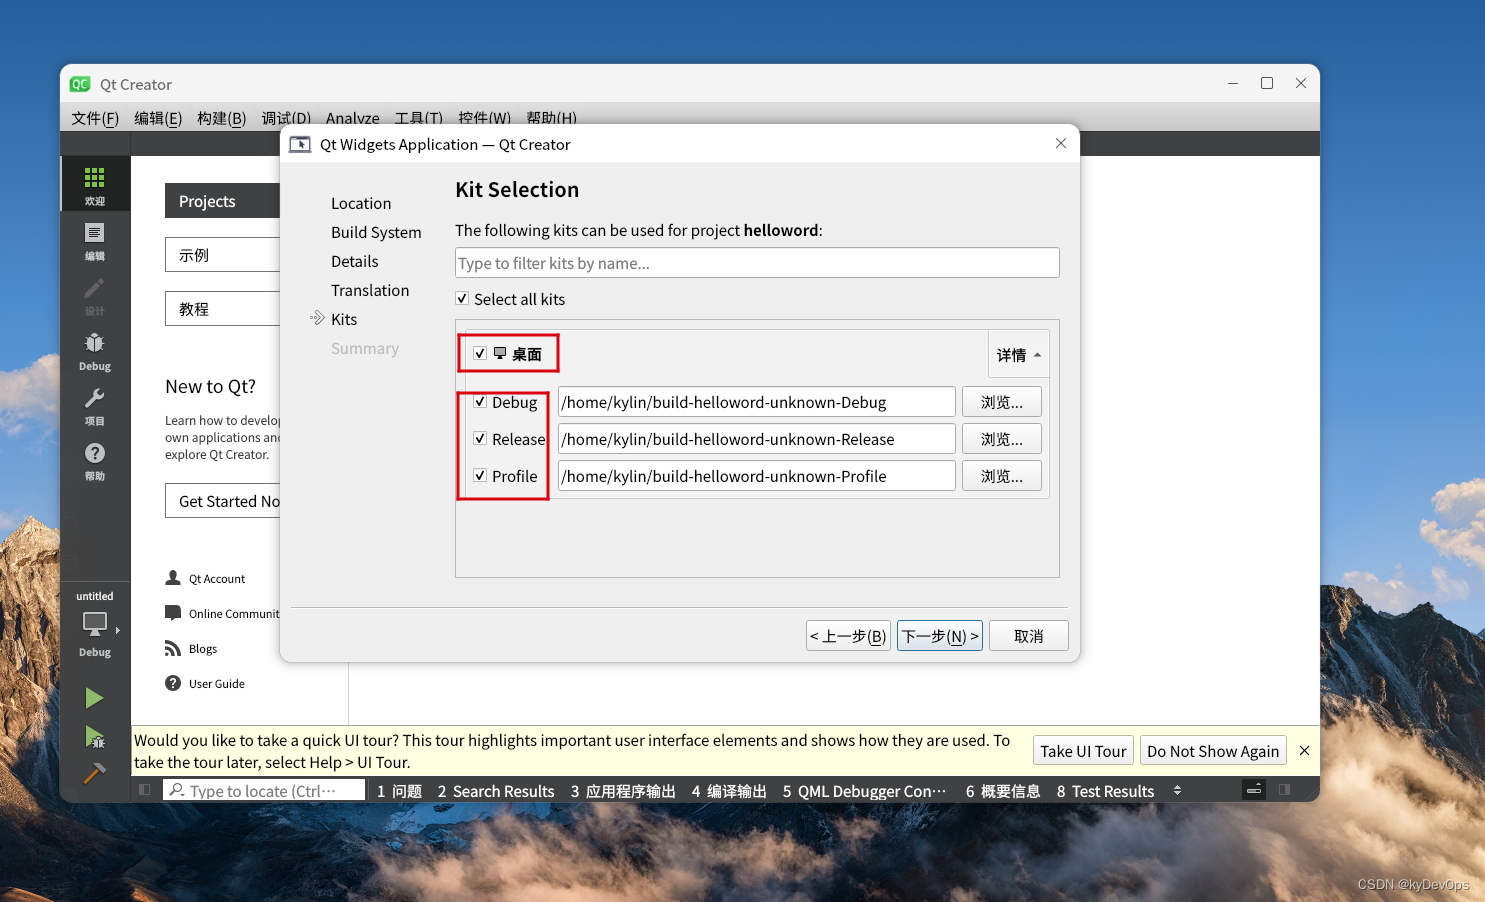This screenshot has height=902, width=1485.
Task: Uncheck the 桌面 desktop kit checkbox
Action: (480, 353)
